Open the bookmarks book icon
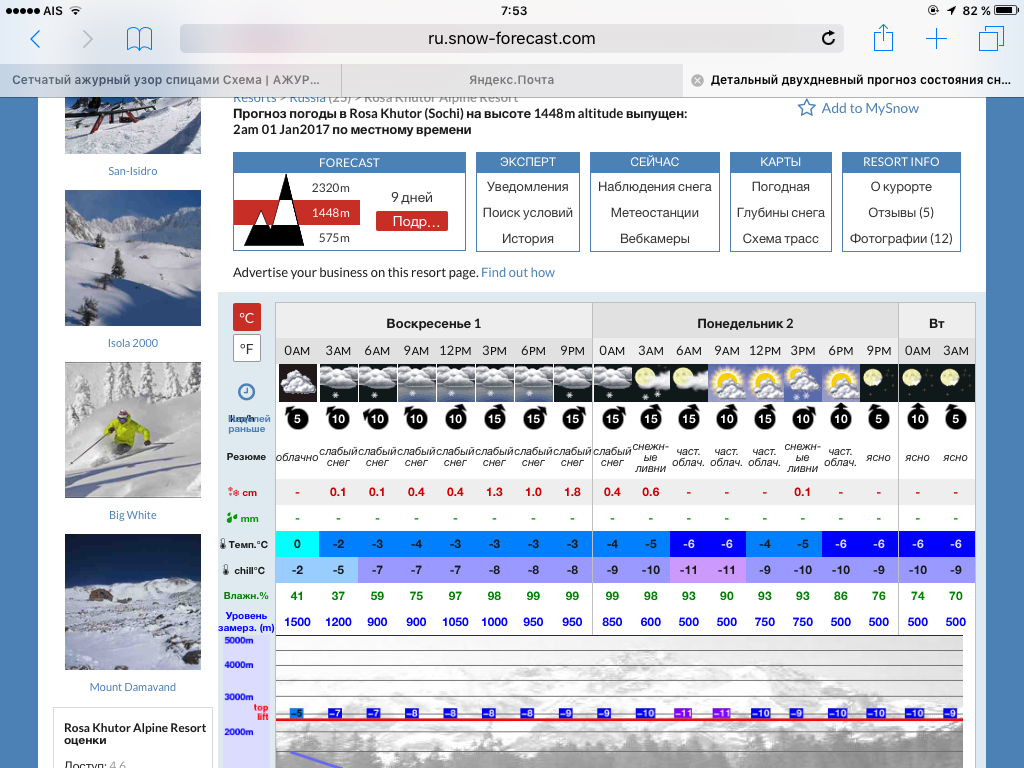Image resolution: width=1024 pixels, height=768 pixels. pos(139,39)
